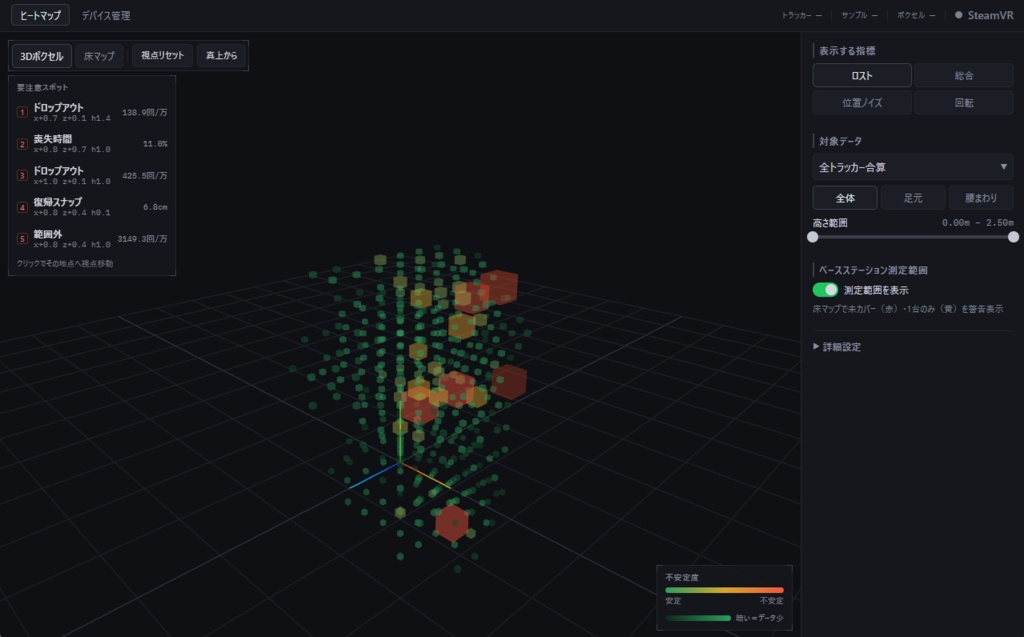Choose the 位置ノイズ metric

[862, 103]
